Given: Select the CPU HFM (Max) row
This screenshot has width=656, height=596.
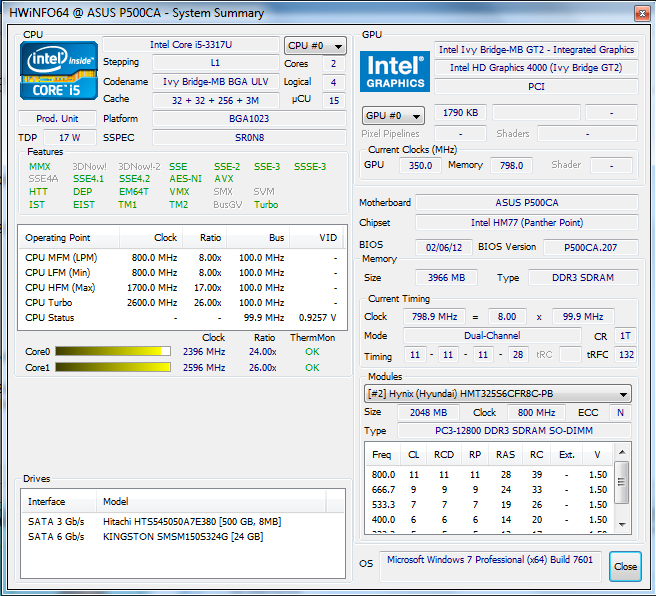Looking at the screenshot, I should 181,287.
